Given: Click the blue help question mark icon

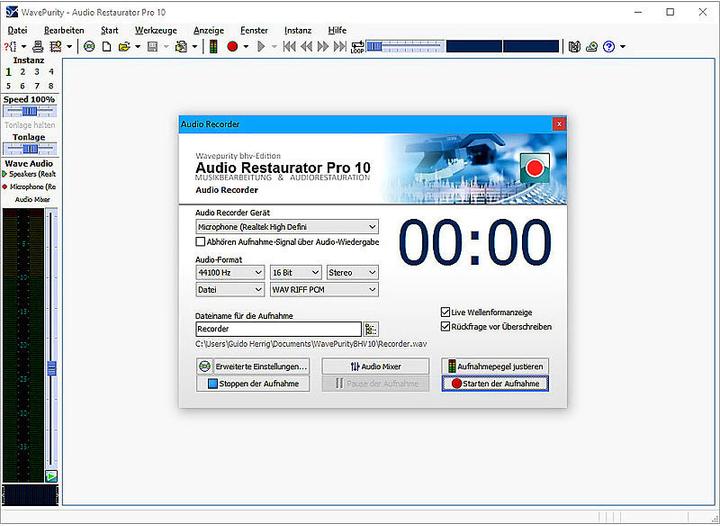Looking at the screenshot, I should click(x=609, y=46).
